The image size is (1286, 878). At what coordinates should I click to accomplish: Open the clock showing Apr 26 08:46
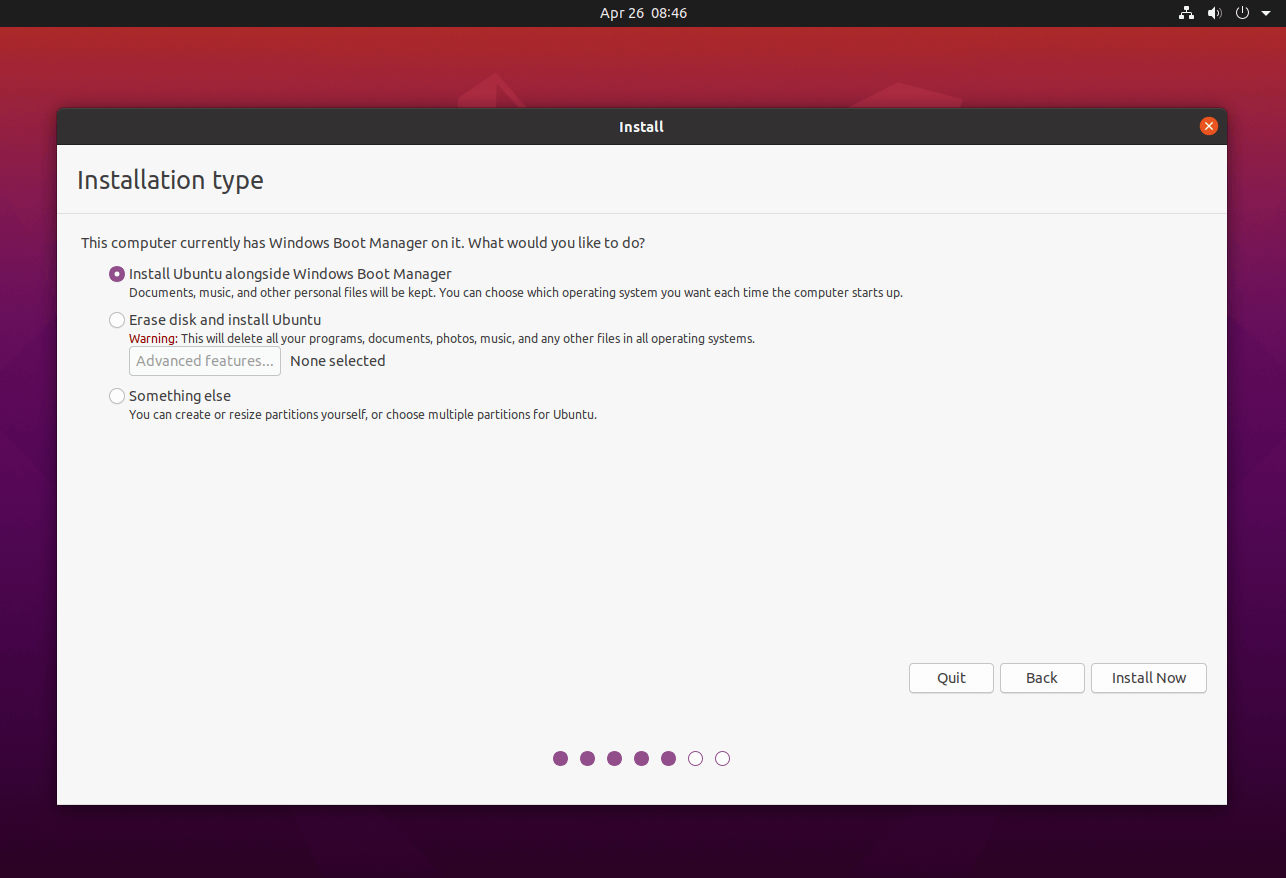coord(643,13)
